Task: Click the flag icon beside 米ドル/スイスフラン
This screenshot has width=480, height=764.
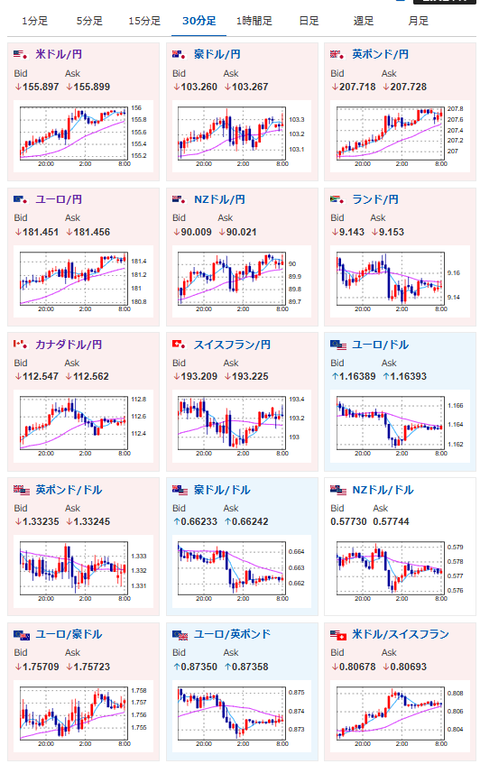Action: [338, 635]
